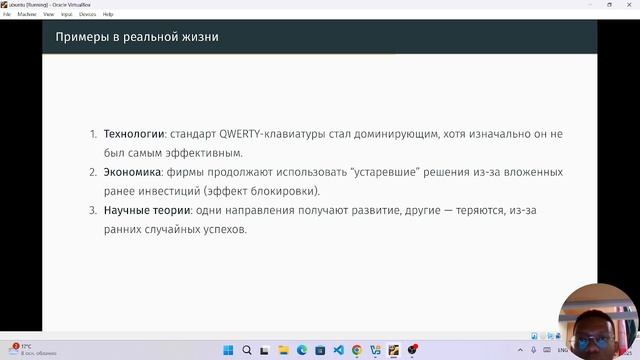
Task: Open Microsoft Edge from the taskbar
Action: [302, 350]
